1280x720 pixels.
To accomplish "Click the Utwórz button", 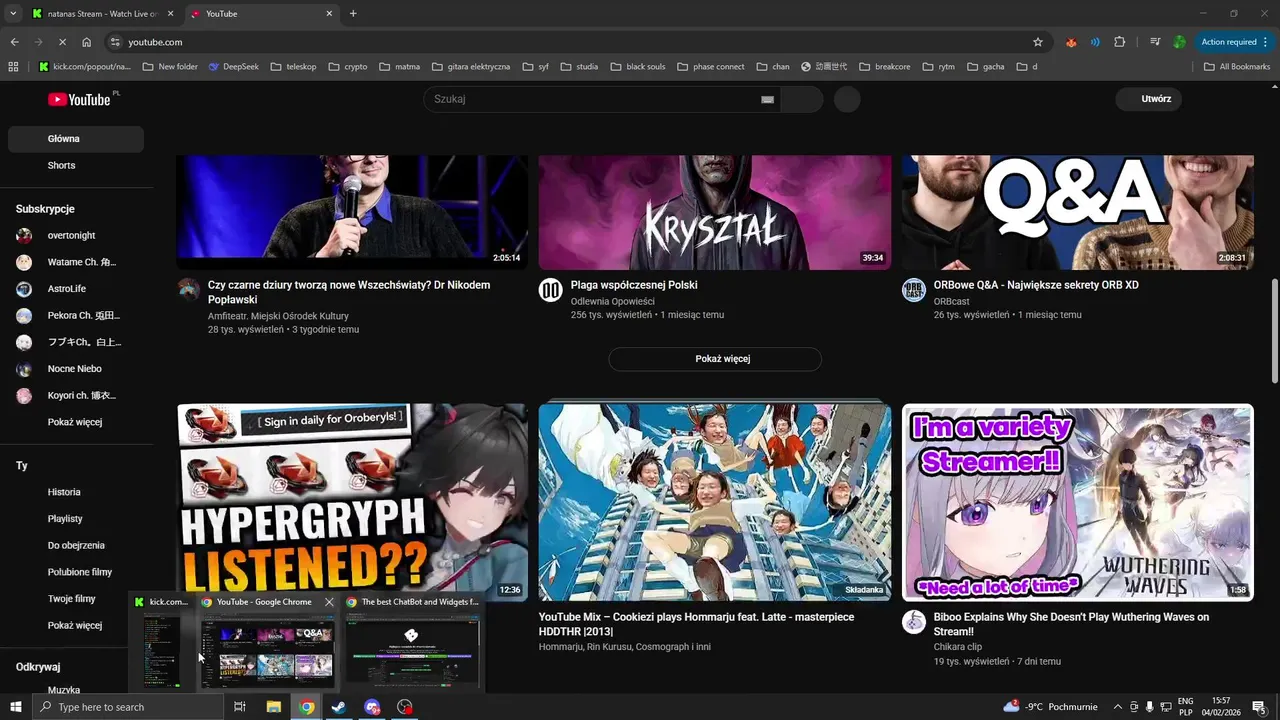I will click(1149, 99).
